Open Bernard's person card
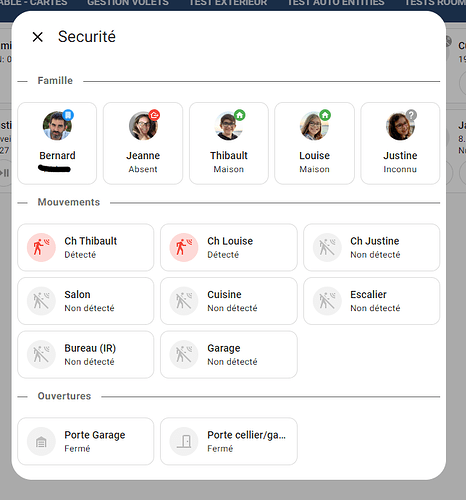466x500 pixels. click(x=57, y=143)
